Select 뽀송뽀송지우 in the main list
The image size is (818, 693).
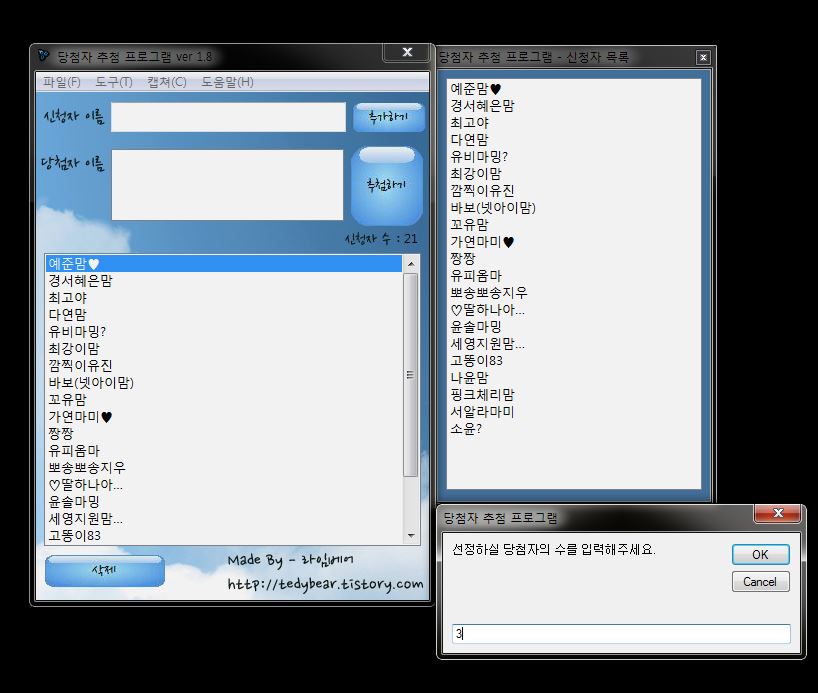tap(223, 468)
